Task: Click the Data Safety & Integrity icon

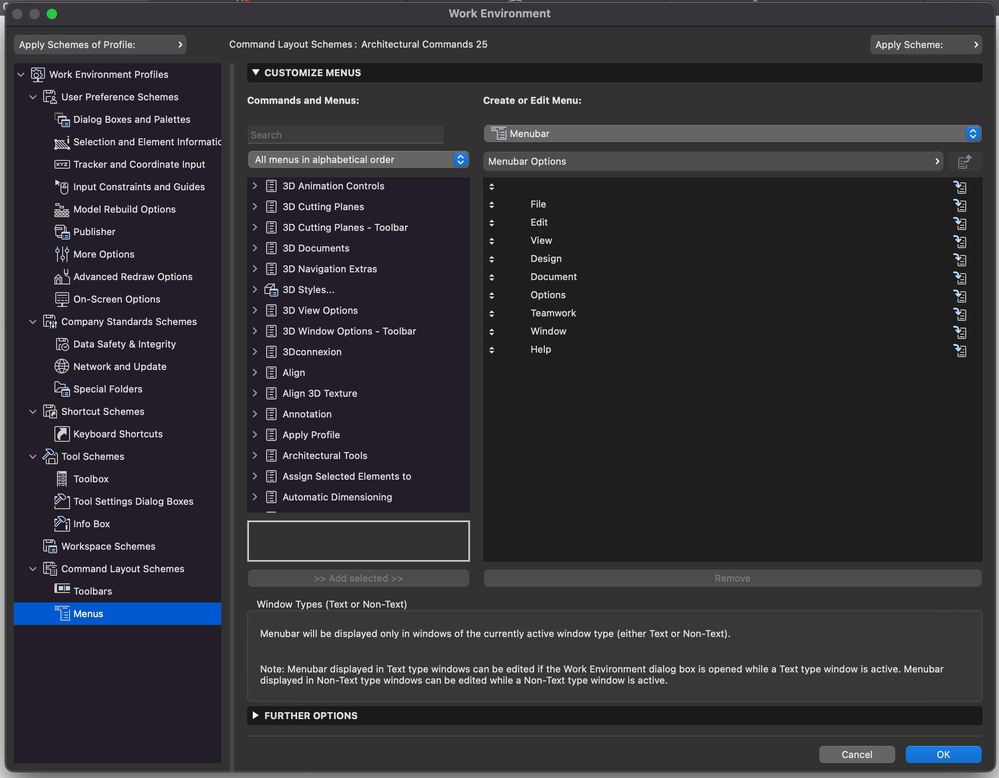Action: (63, 344)
